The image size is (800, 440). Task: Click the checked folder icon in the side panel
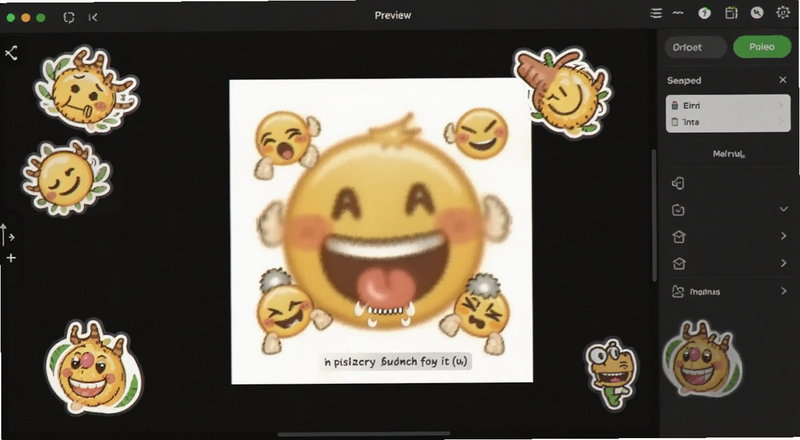[678, 210]
